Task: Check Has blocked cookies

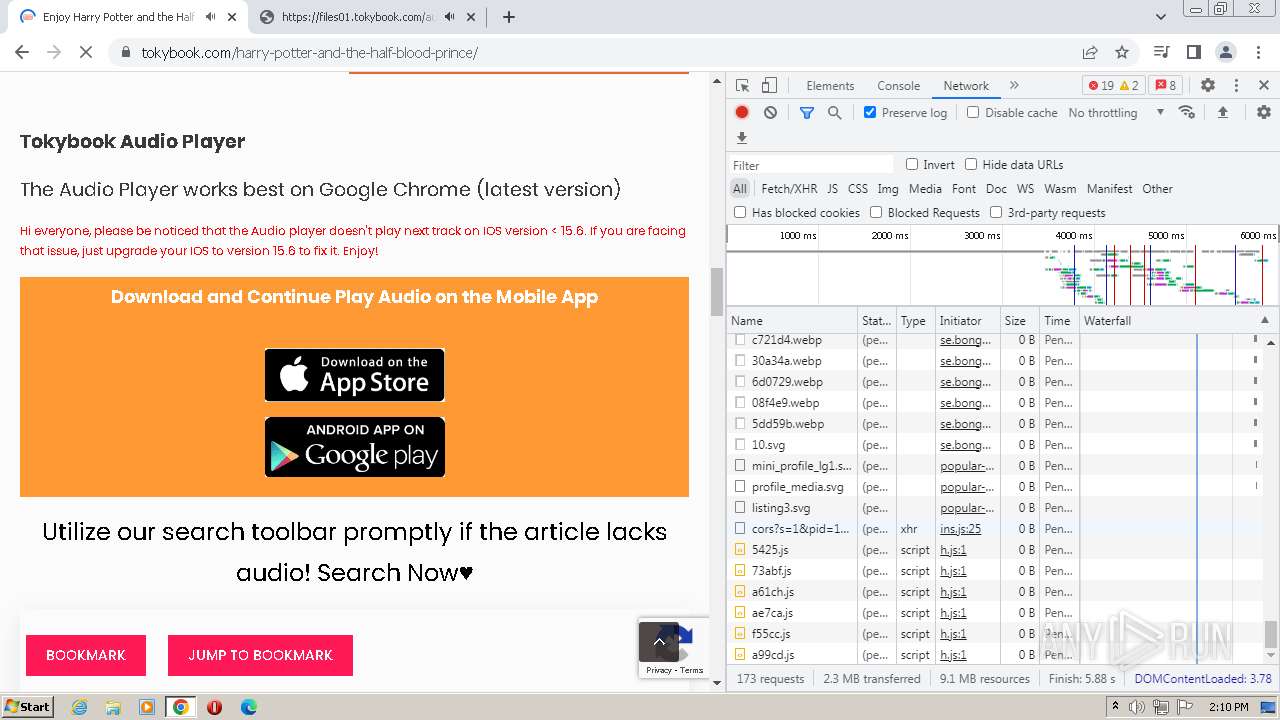Action: click(740, 212)
